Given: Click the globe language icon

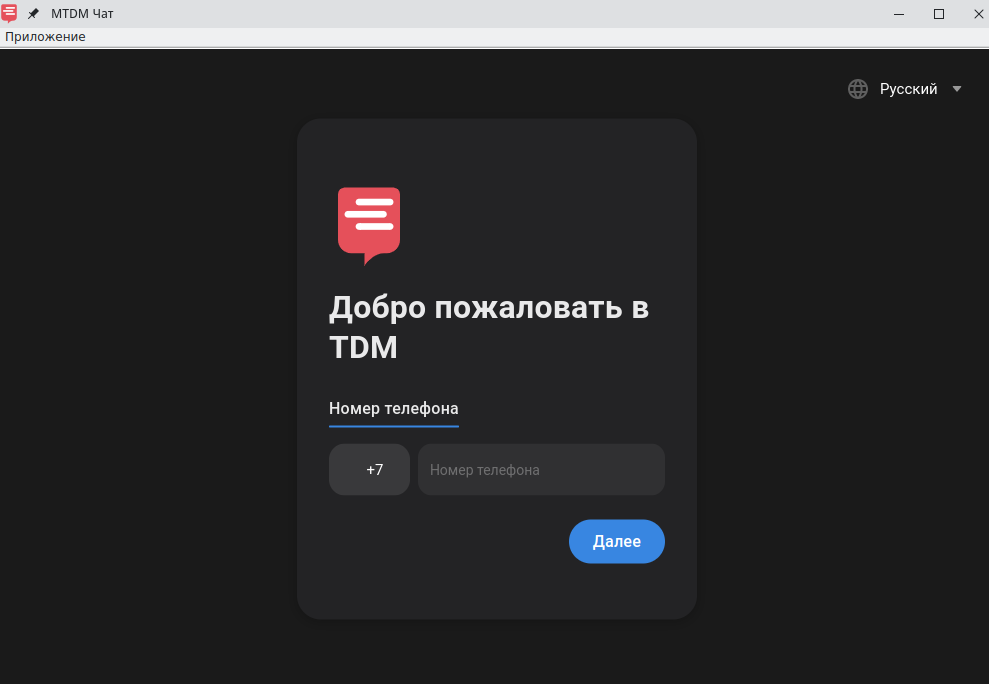Looking at the screenshot, I should [x=857, y=89].
